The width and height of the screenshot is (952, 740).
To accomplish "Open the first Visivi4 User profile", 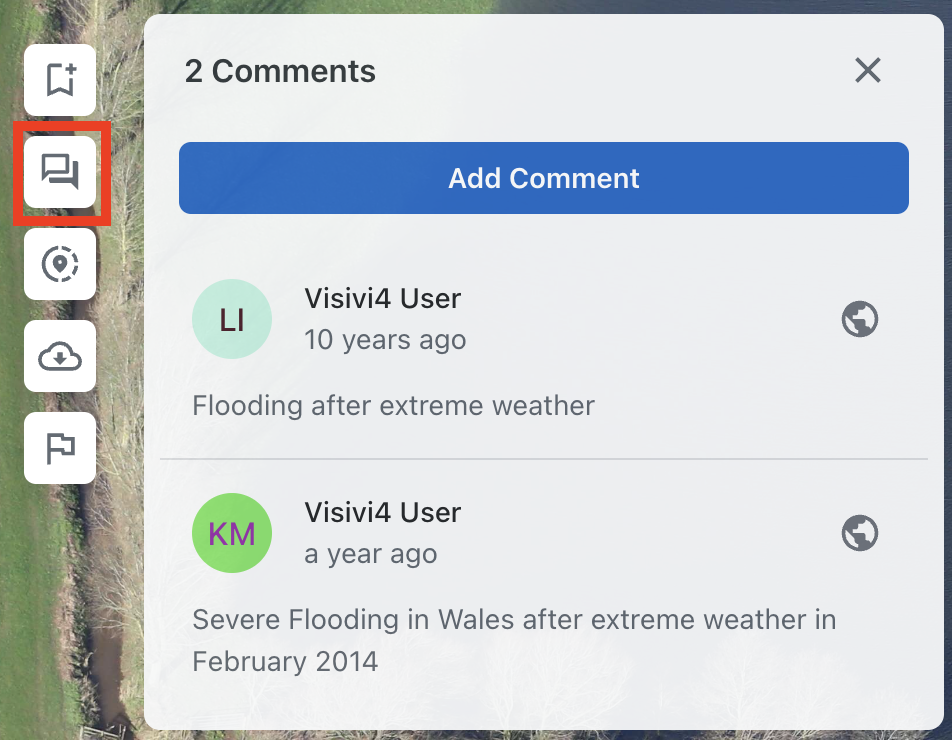I will 383,298.
